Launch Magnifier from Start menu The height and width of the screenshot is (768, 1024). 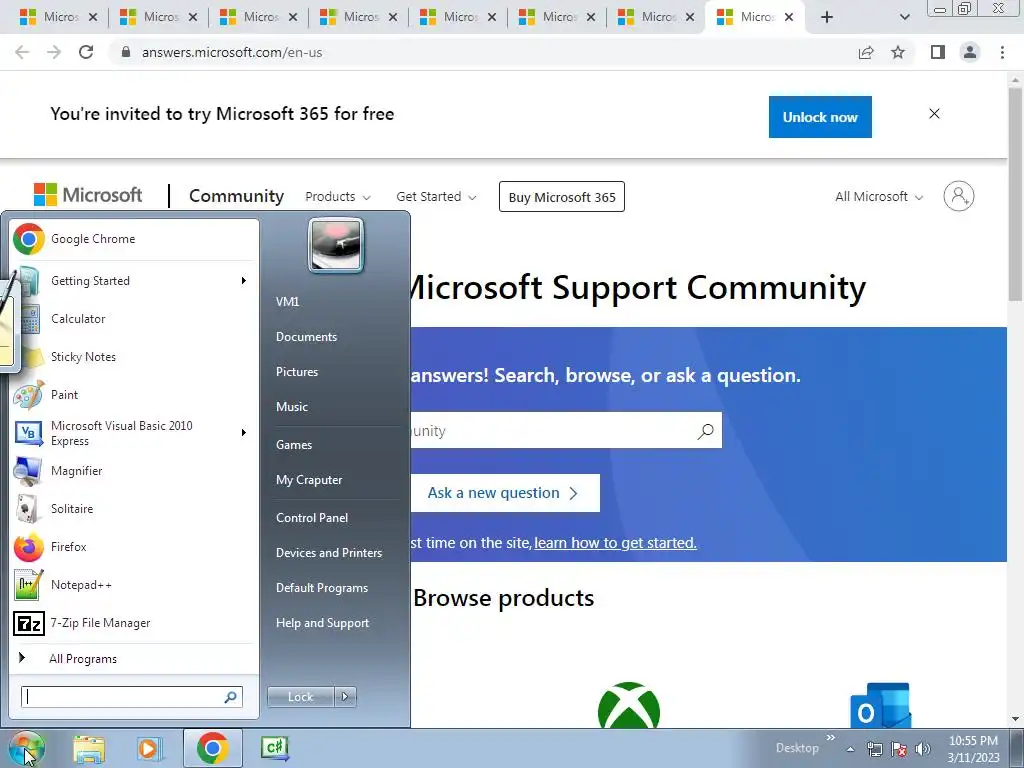click(134, 470)
